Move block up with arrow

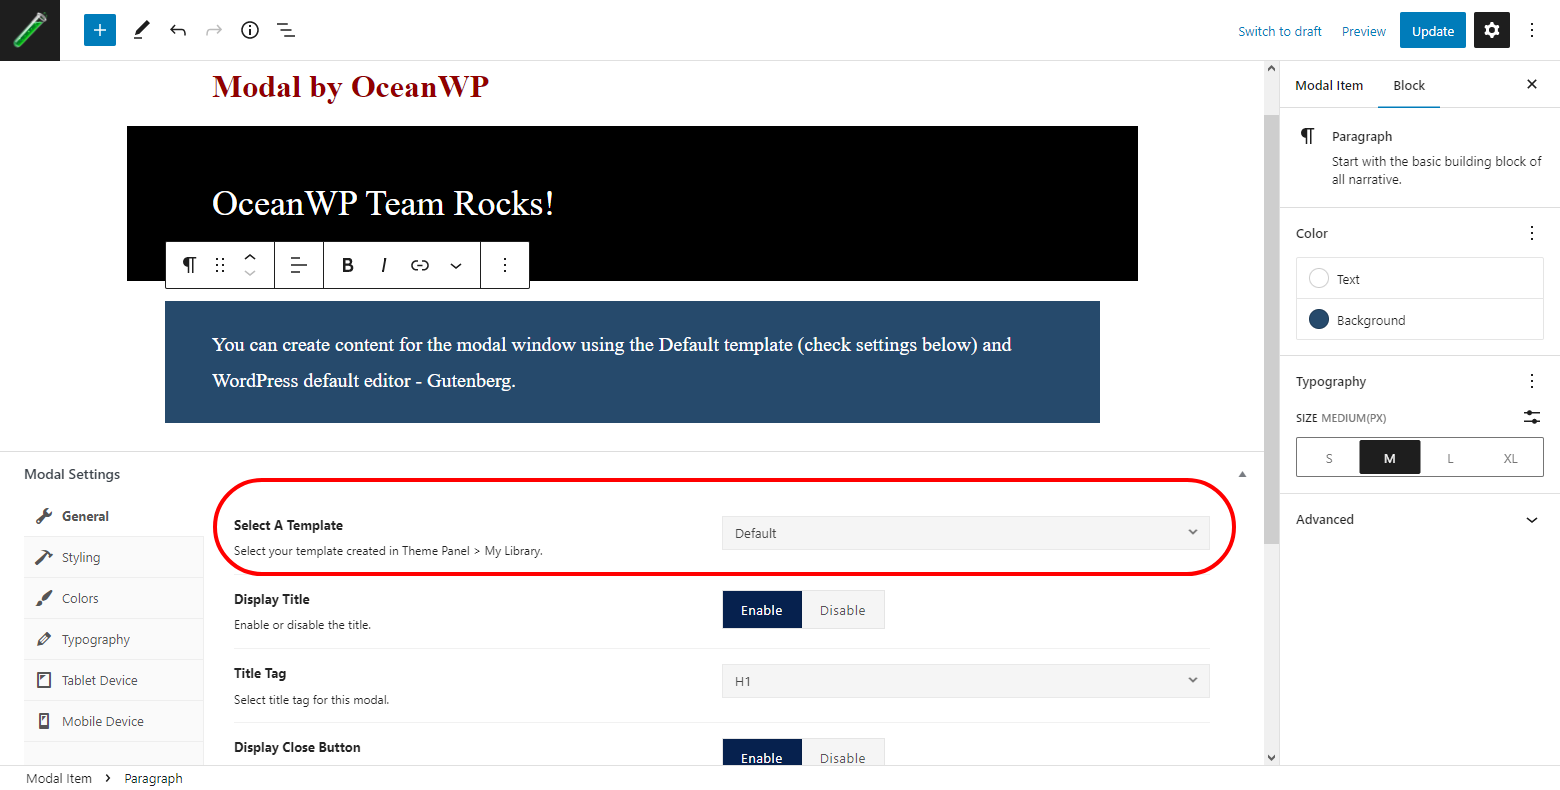click(250, 256)
